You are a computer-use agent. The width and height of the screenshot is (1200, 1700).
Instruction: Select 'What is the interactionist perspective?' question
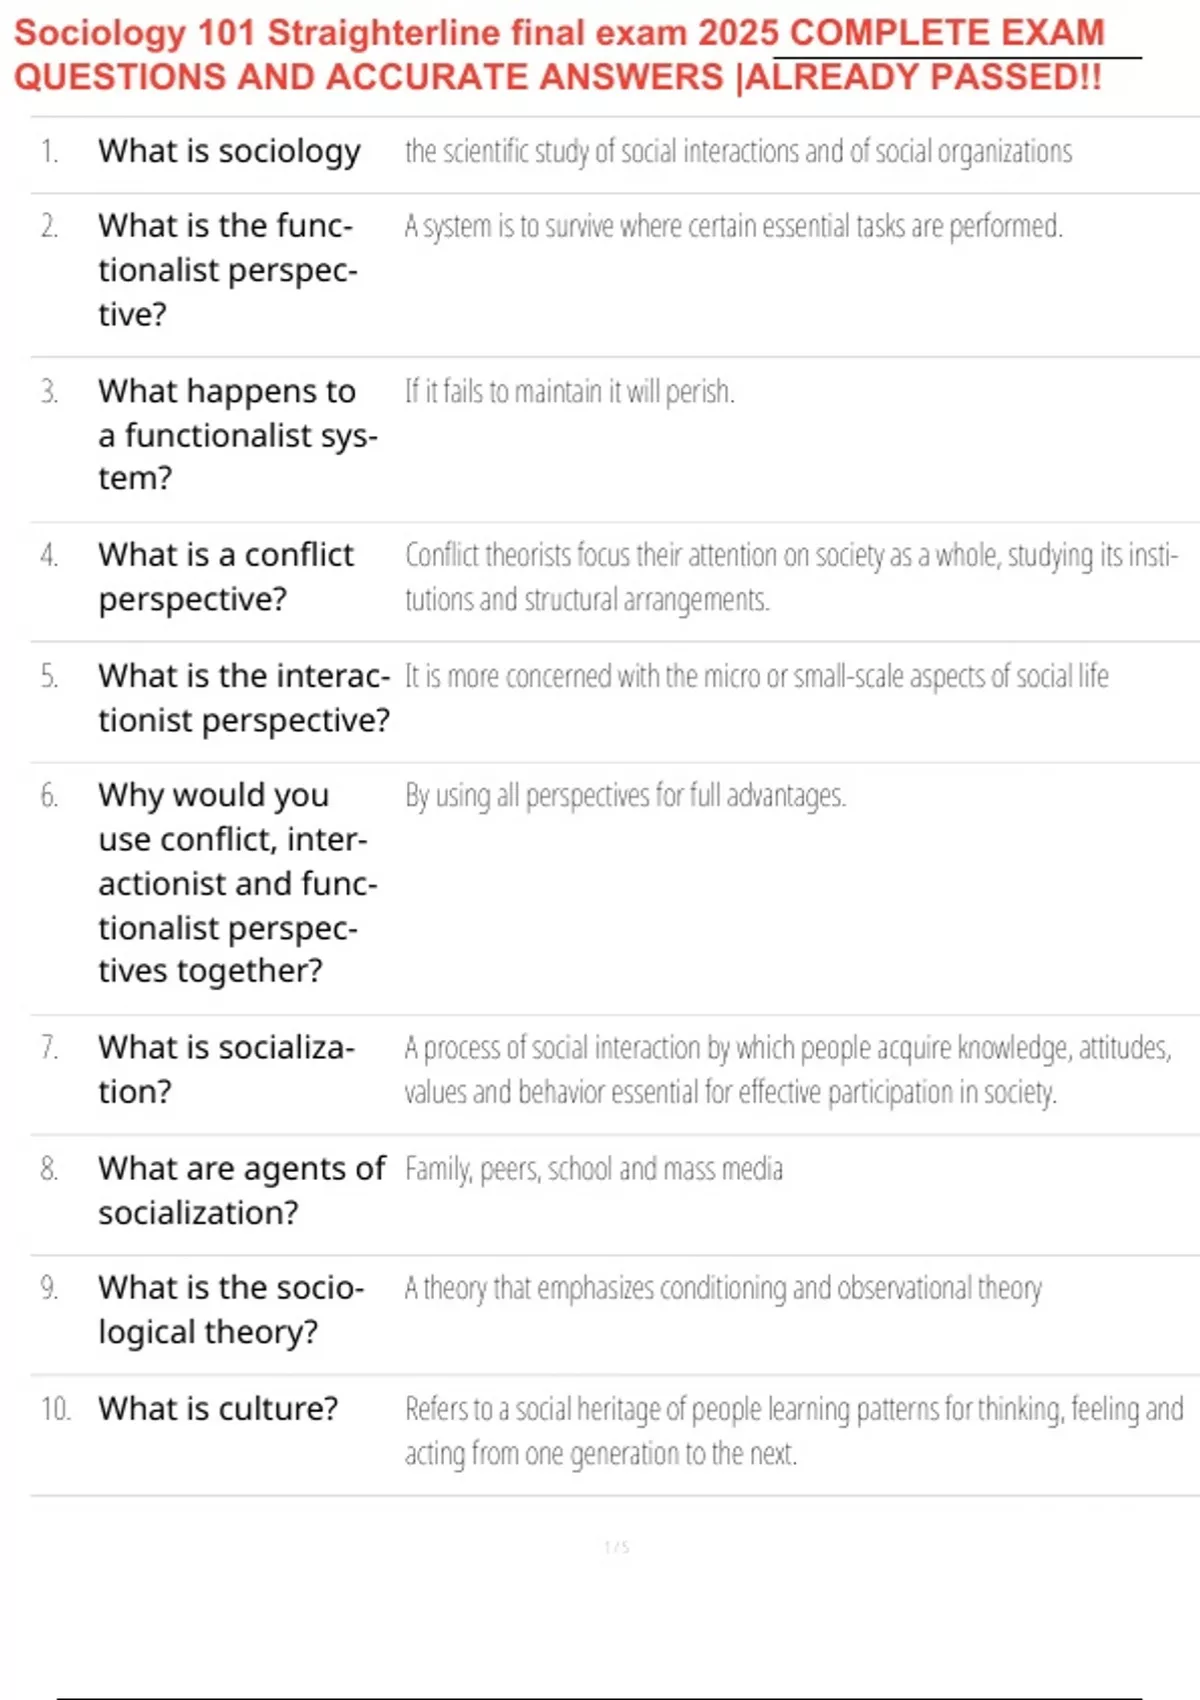point(244,698)
